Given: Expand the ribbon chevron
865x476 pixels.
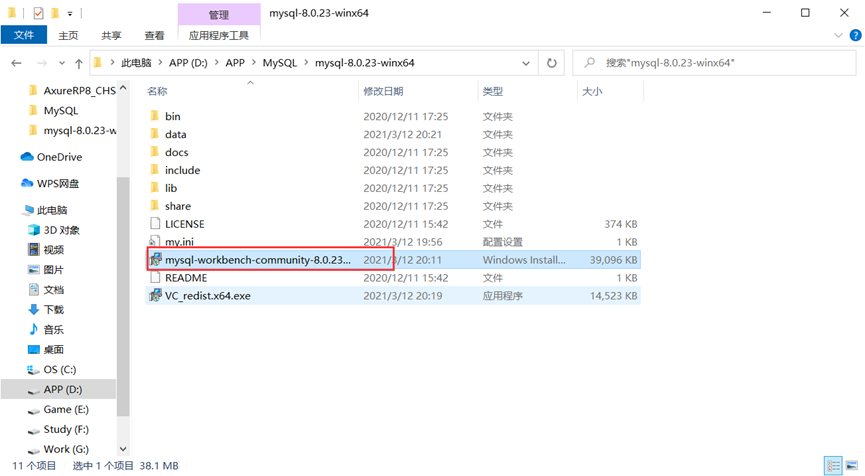Looking at the screenshot, I should tap(838, 35).
